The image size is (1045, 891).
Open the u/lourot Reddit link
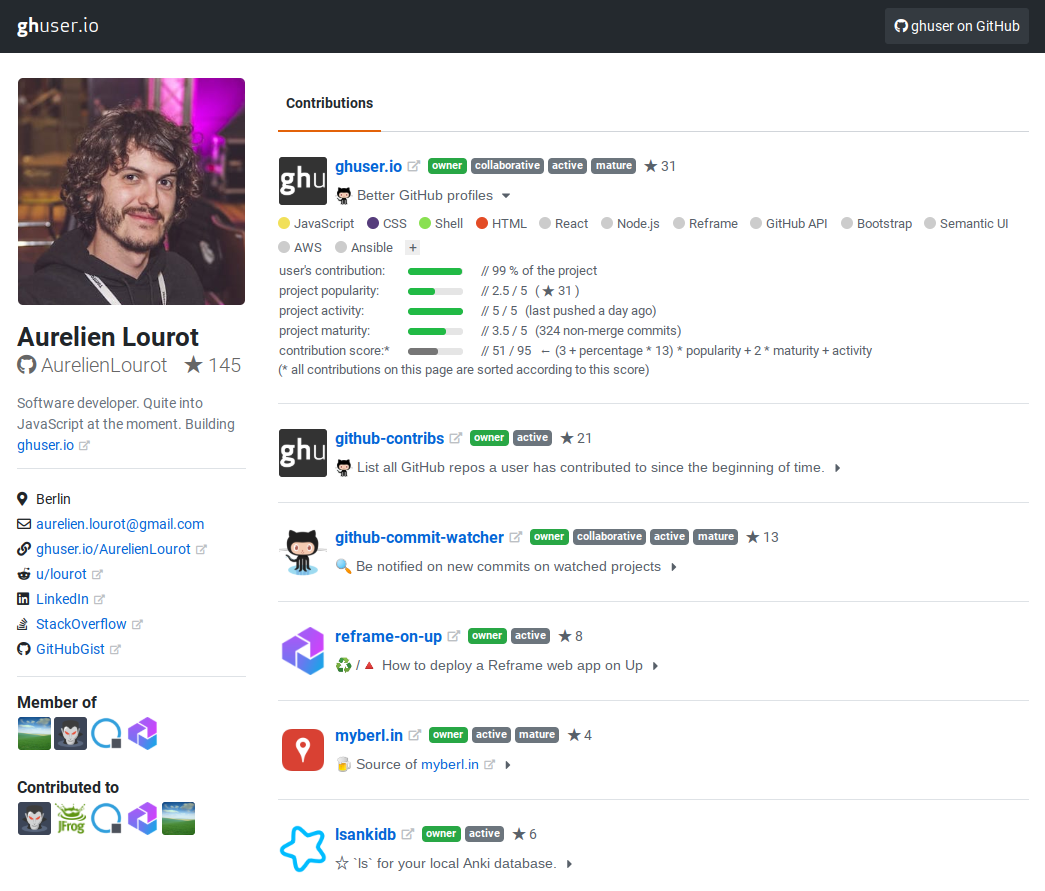pyautogui.click(x=61, y=574)
